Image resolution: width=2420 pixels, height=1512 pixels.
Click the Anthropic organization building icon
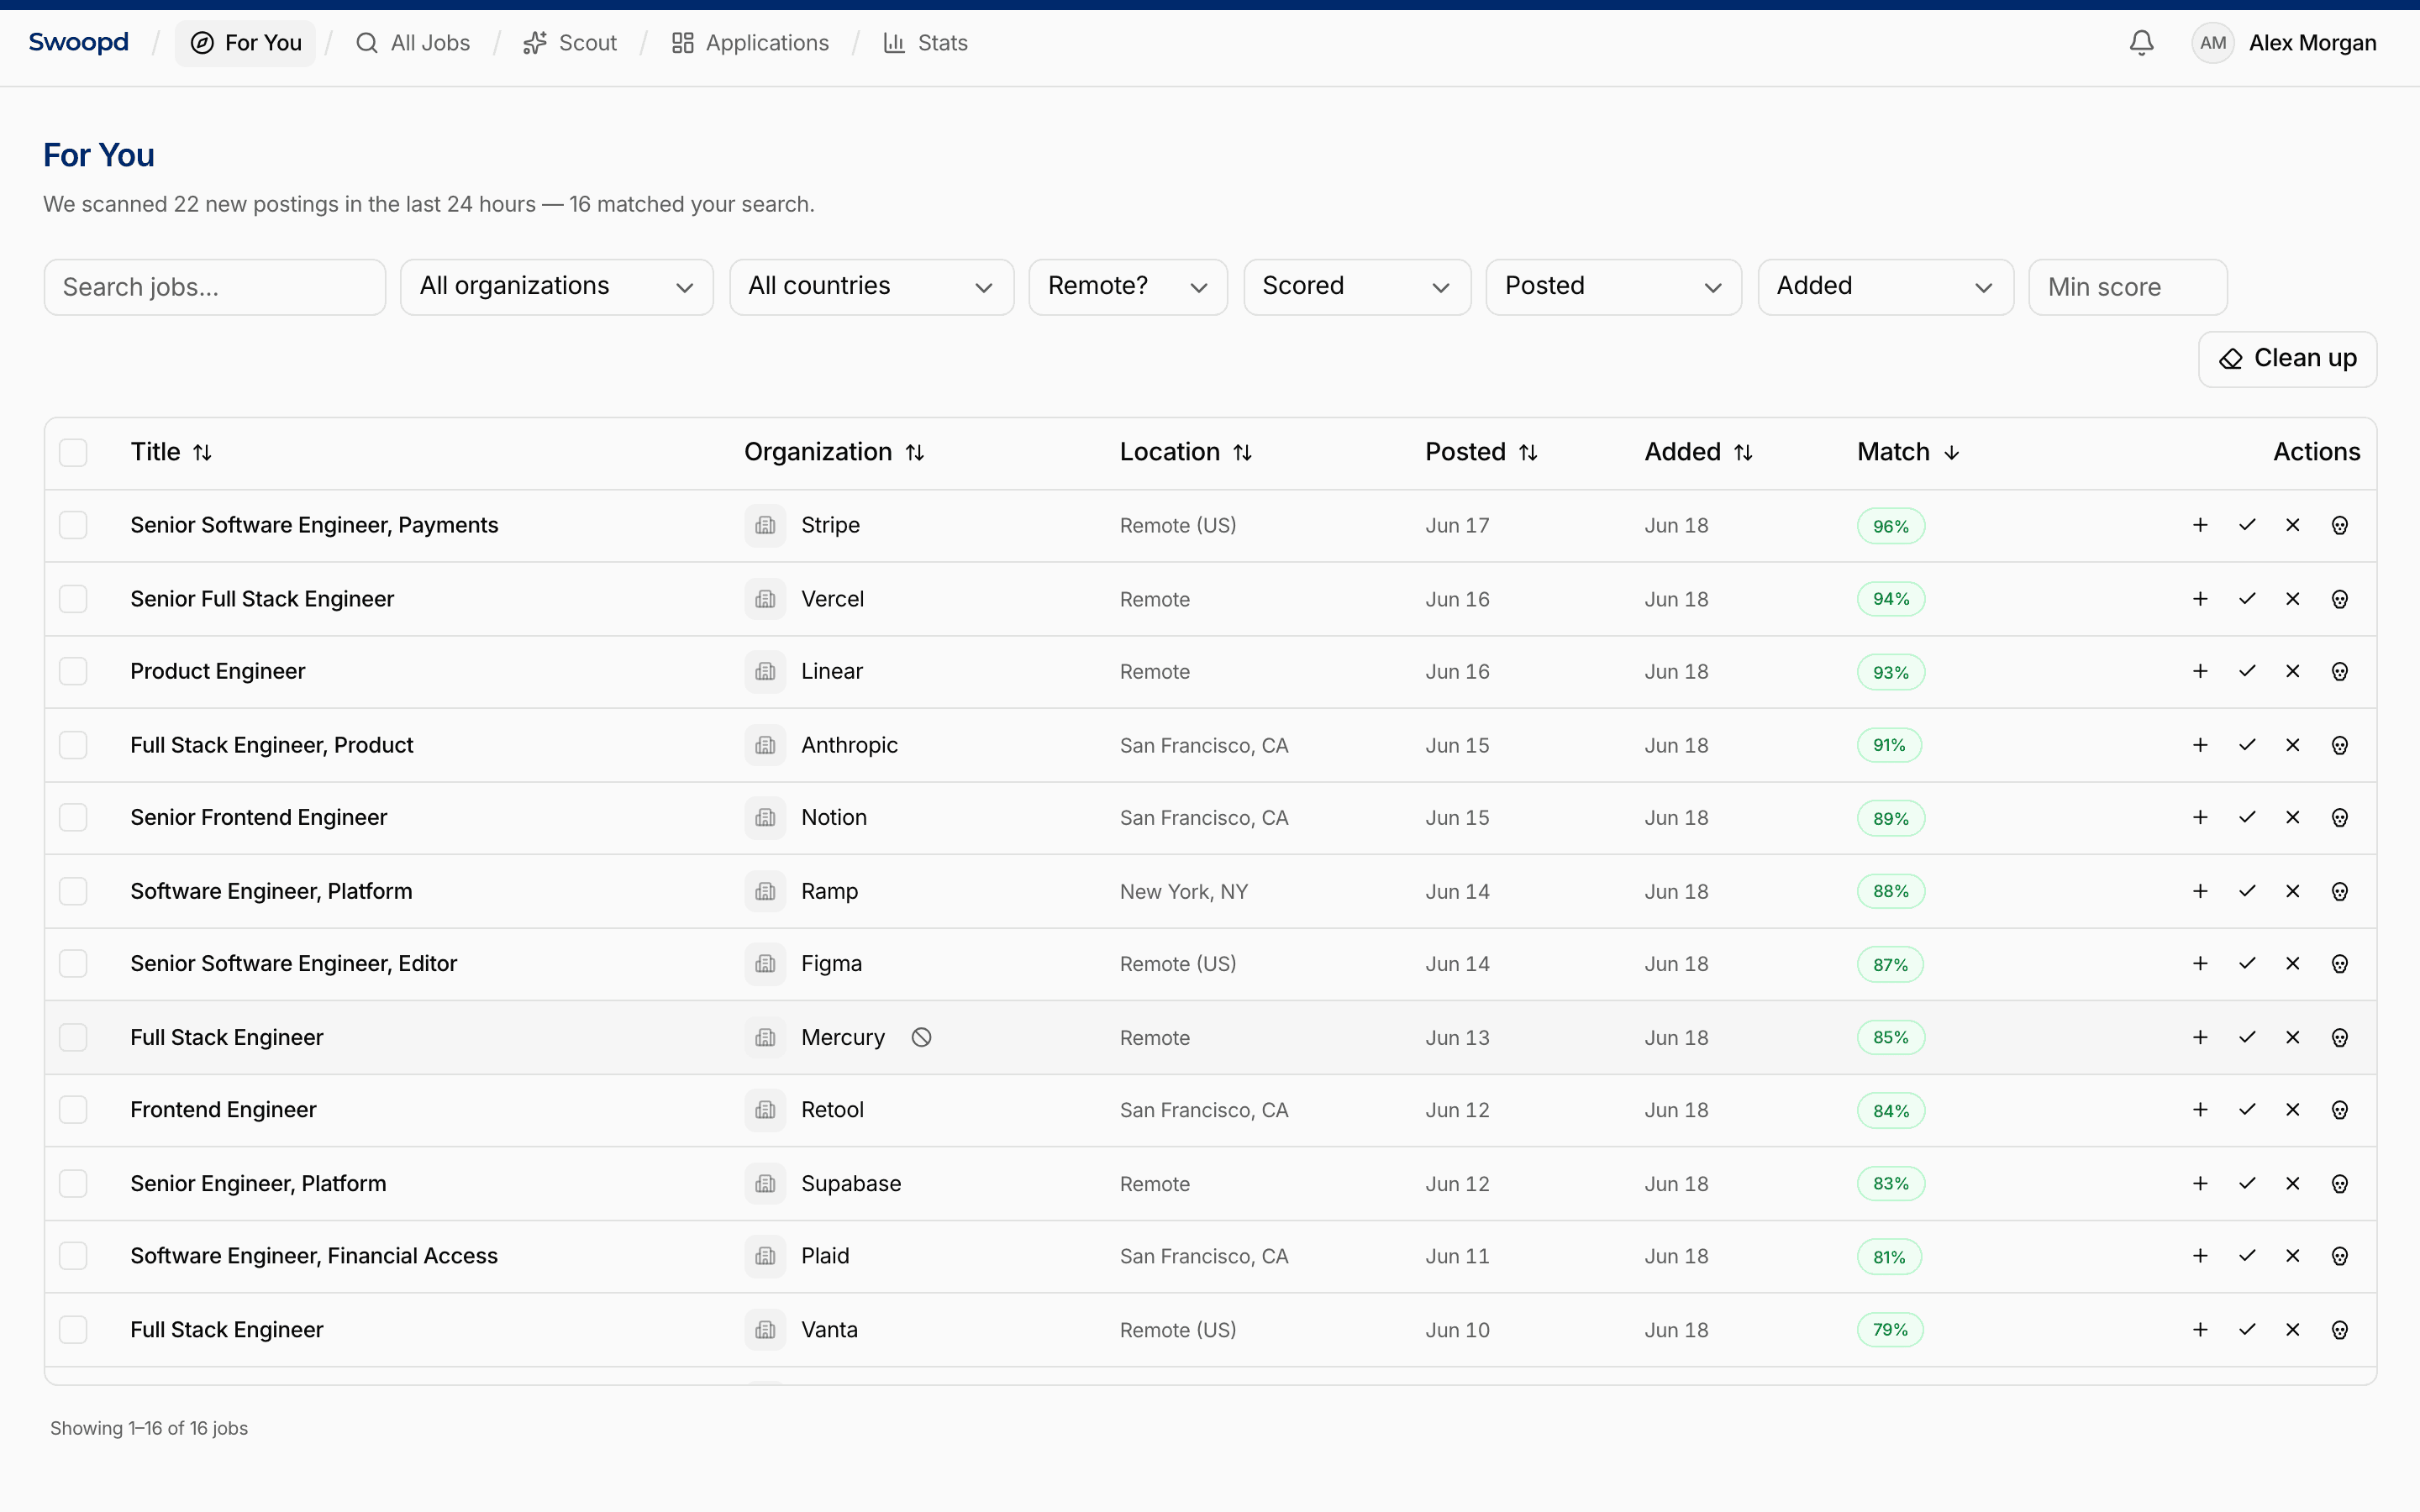click(x=765, y=745)
